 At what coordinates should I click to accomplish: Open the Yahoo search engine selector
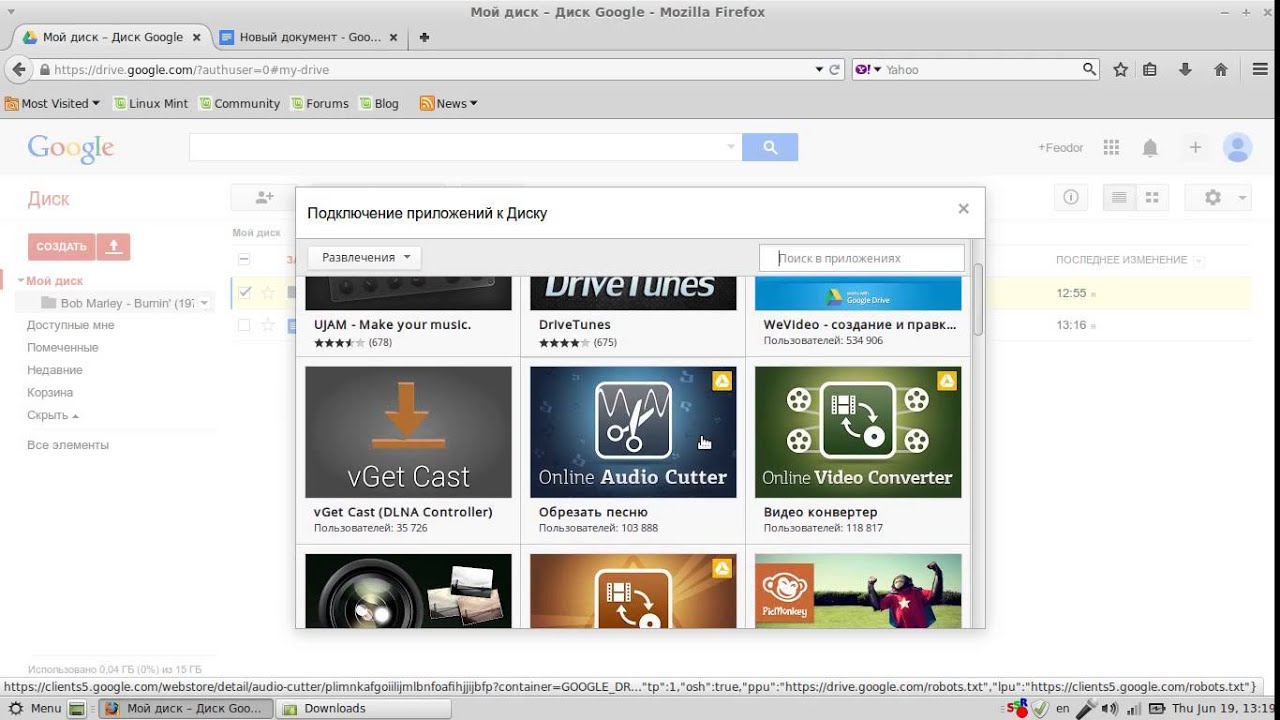click(868, 70)
